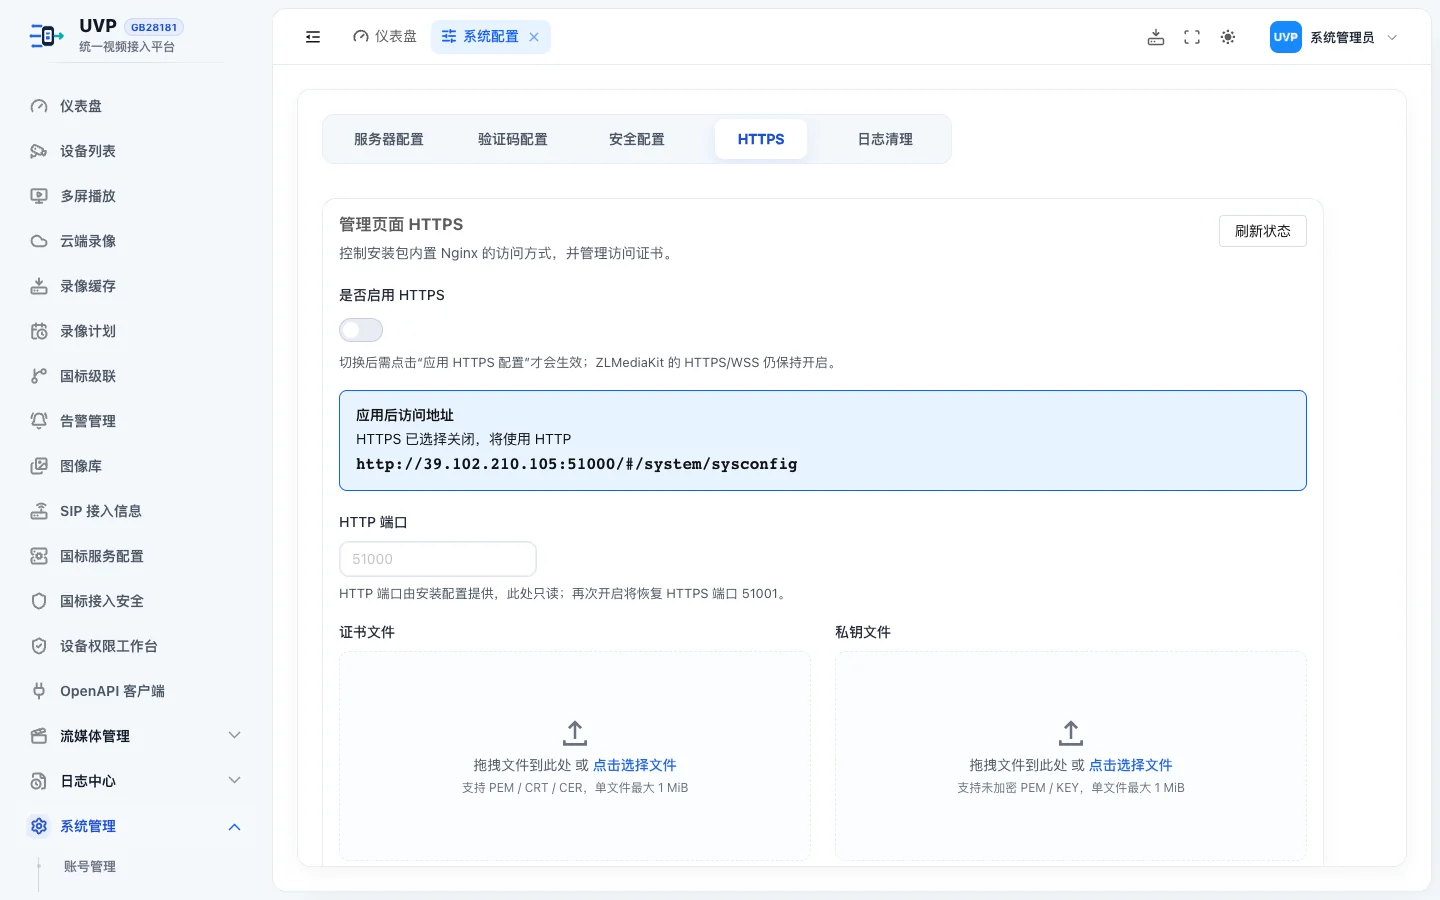Open 国标接入安全 in the sidebar

pos(136,601)
